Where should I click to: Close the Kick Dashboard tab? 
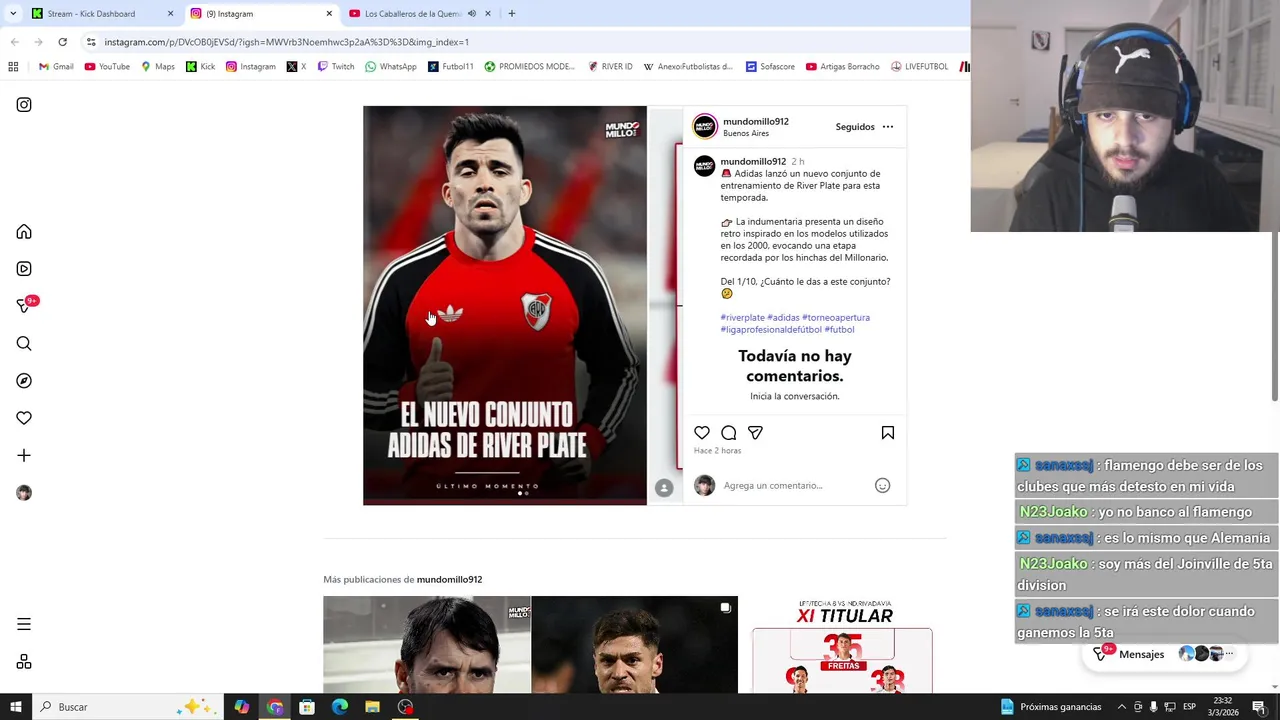170,14
